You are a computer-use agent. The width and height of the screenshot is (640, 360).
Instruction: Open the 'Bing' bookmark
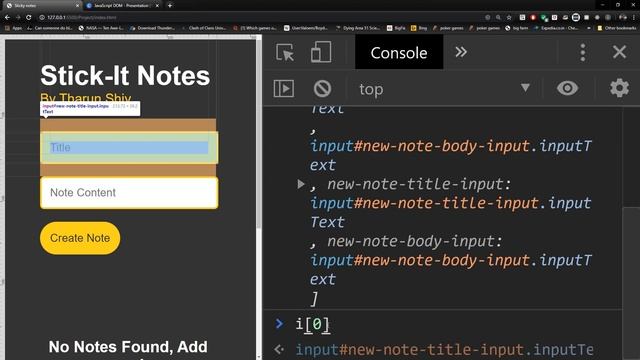(419, 28)
